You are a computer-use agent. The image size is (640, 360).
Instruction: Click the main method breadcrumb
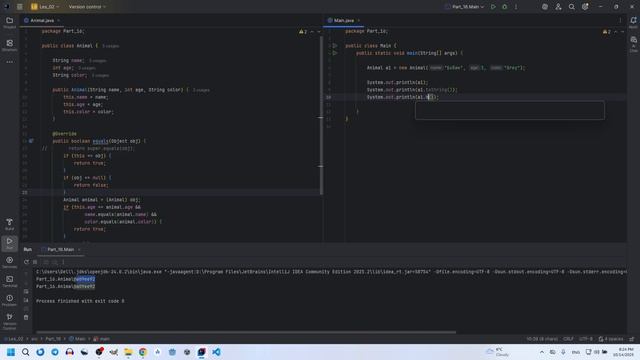[x=102, y=339]
